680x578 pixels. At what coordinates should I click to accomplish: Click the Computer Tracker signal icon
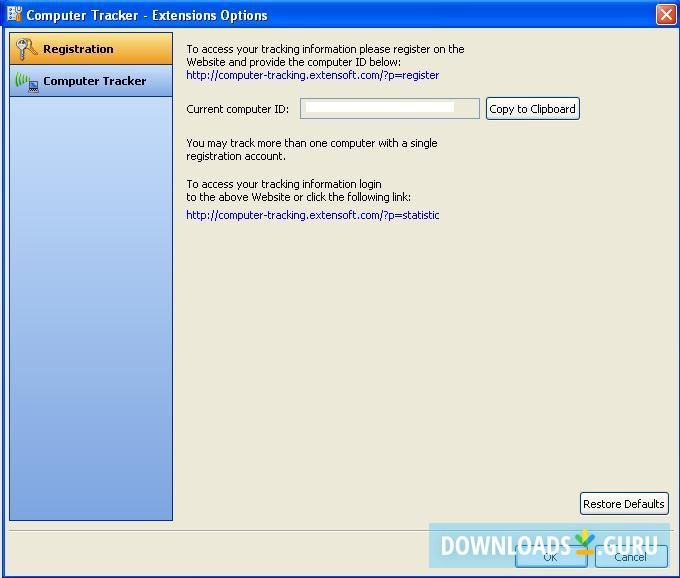click(27, 82)
